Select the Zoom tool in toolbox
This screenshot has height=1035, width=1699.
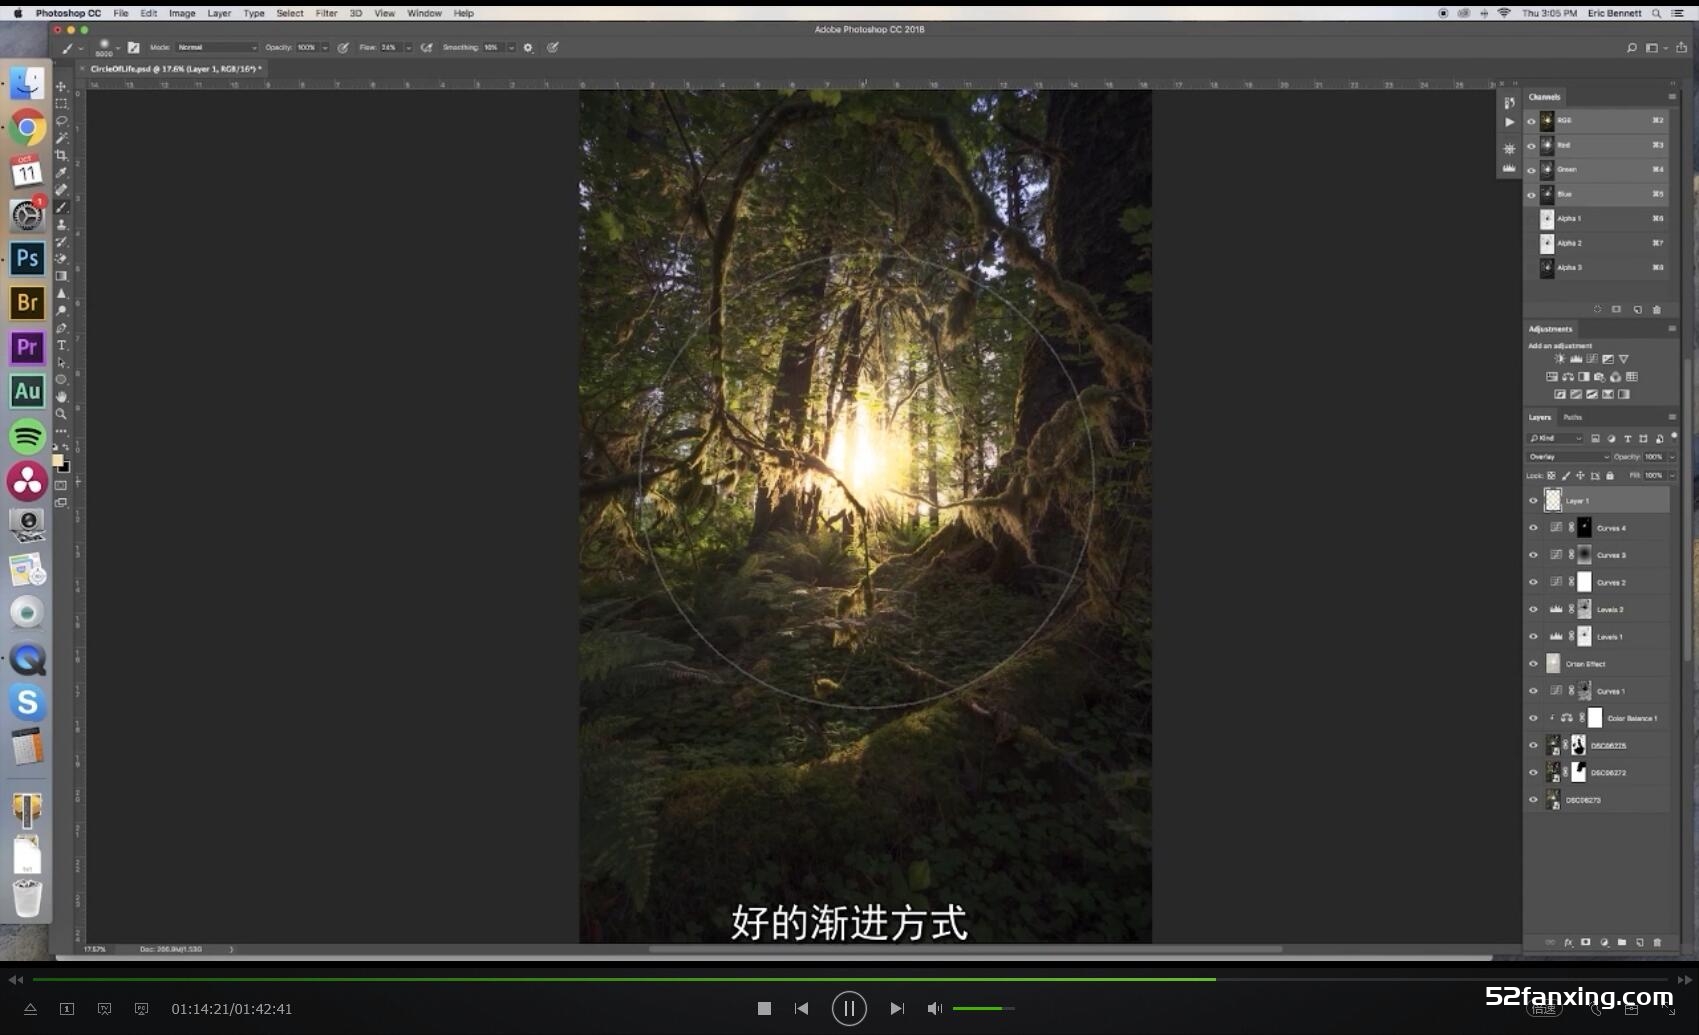click(x=61, y=414)
